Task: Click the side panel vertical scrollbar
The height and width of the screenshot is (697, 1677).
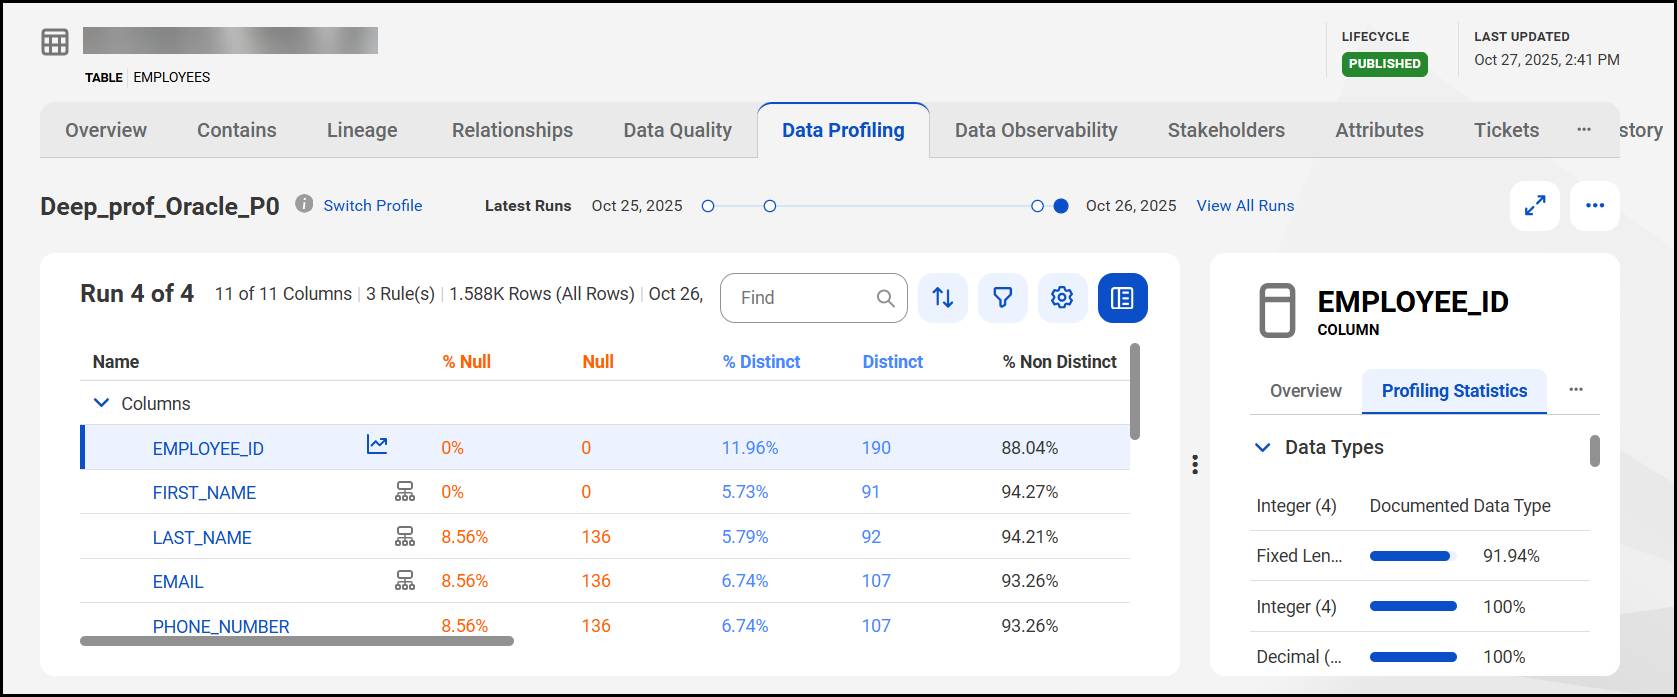Action: click(1595, 450)
